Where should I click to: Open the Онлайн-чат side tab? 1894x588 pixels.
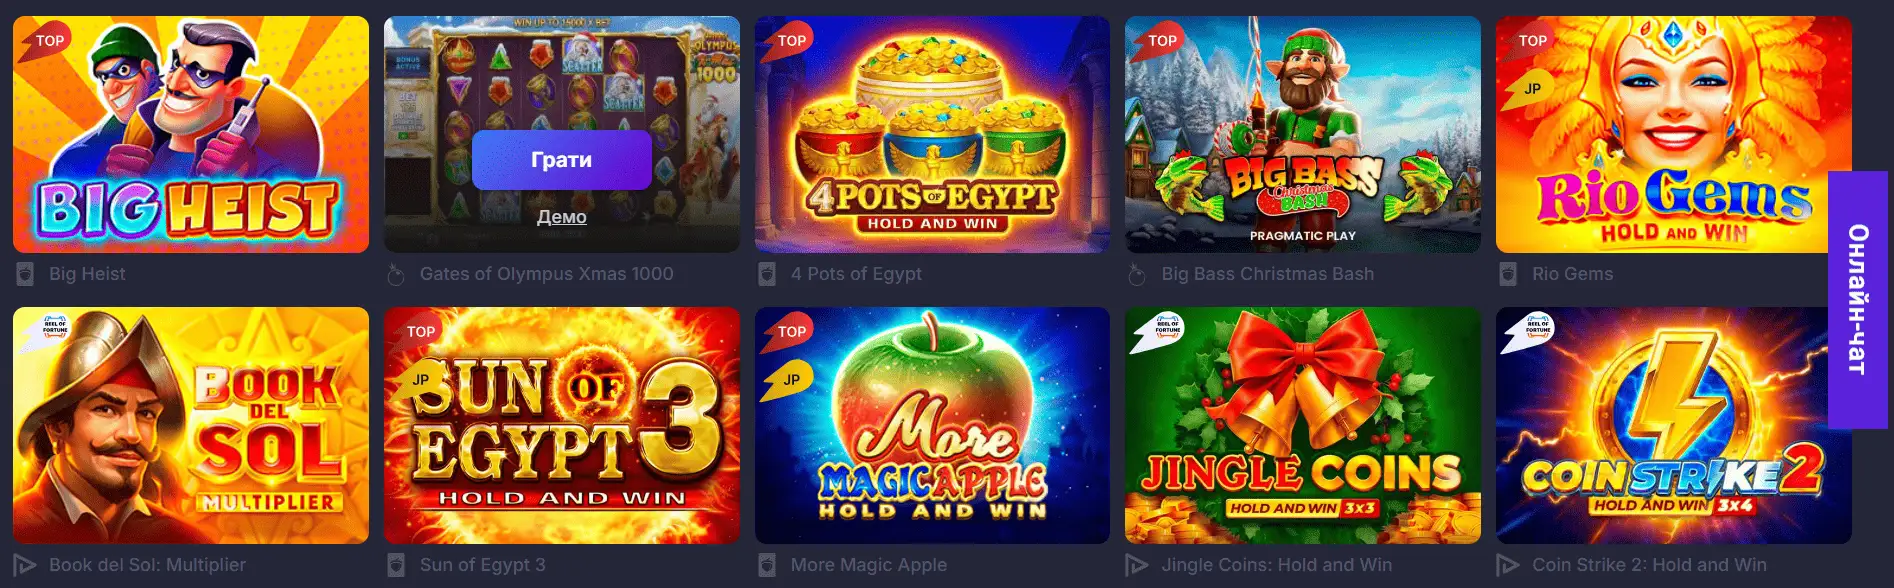(x=1858, y=300)
